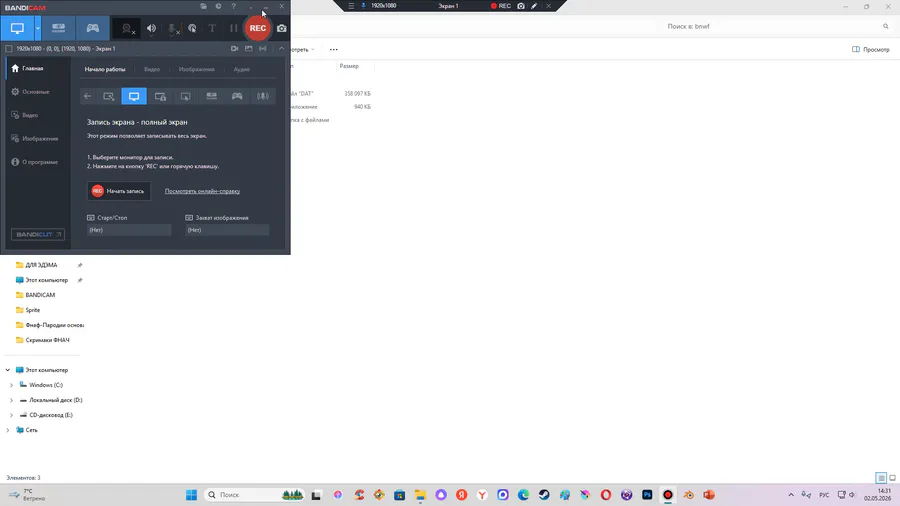Open the Посмотреть онлайн-справку link
The image size is (900, 506).
pos(202,191)
